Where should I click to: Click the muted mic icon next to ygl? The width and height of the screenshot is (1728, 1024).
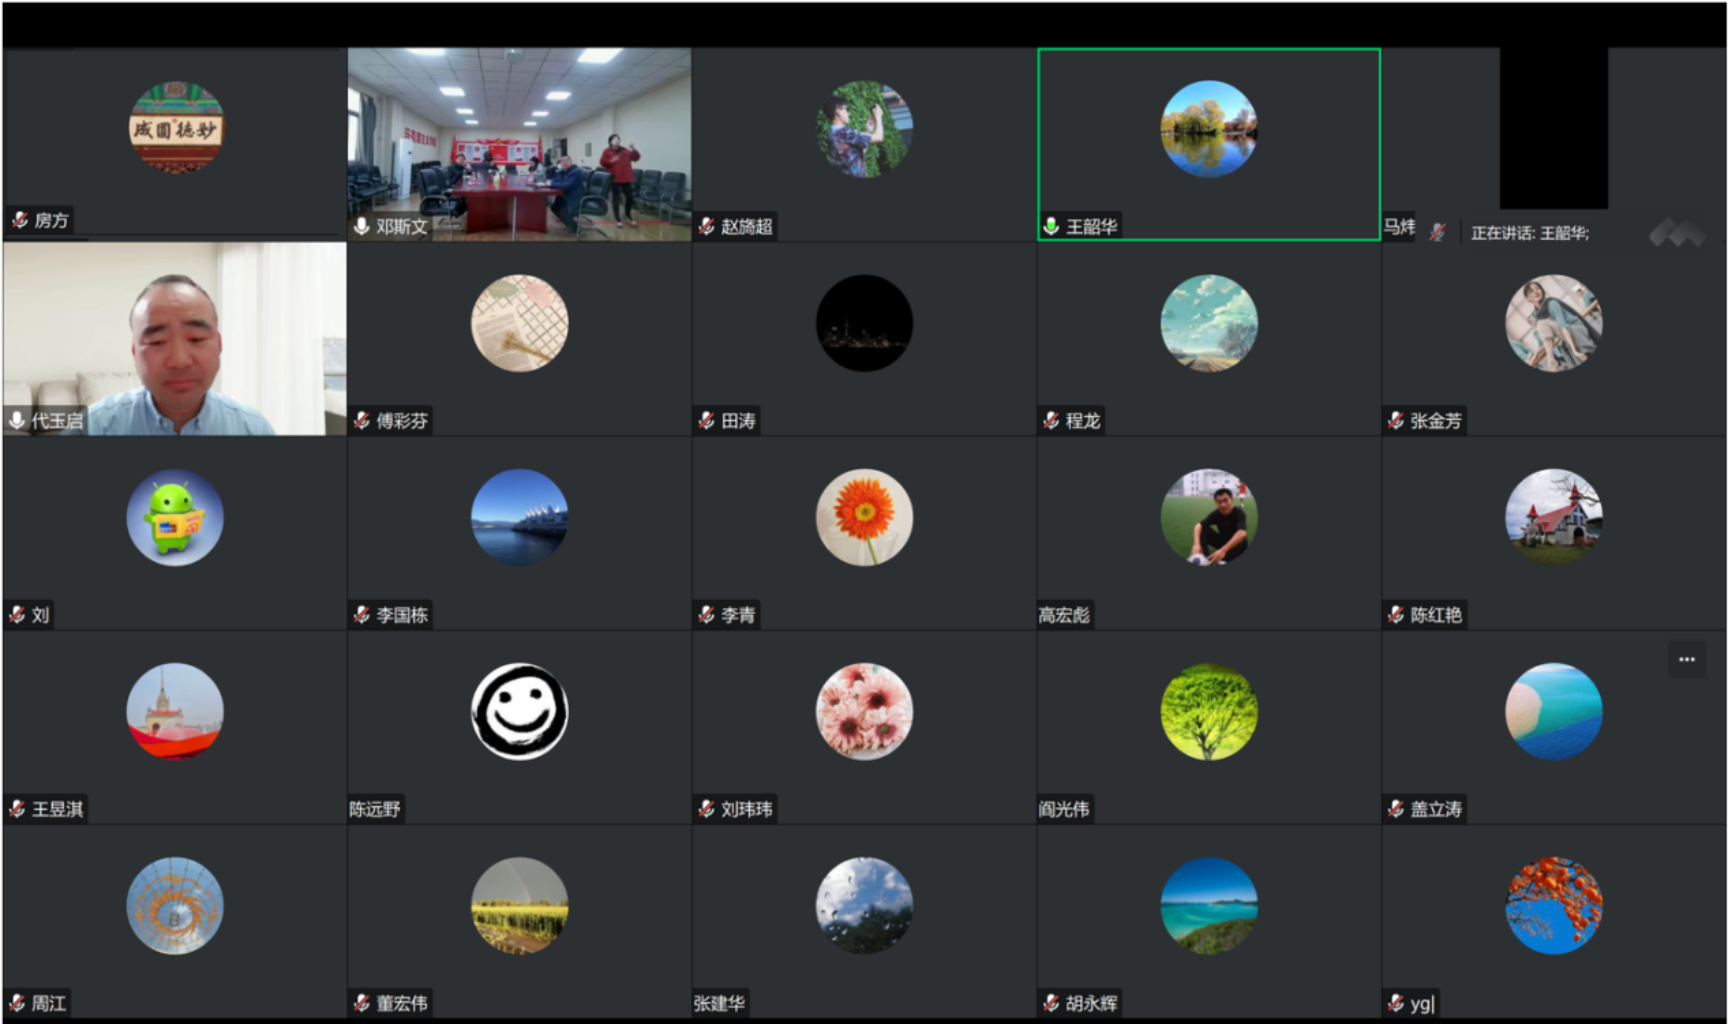1396,1003
